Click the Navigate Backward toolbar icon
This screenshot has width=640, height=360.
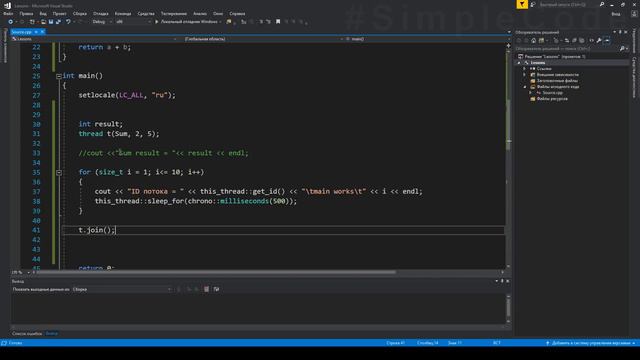(x=10, y=22)
